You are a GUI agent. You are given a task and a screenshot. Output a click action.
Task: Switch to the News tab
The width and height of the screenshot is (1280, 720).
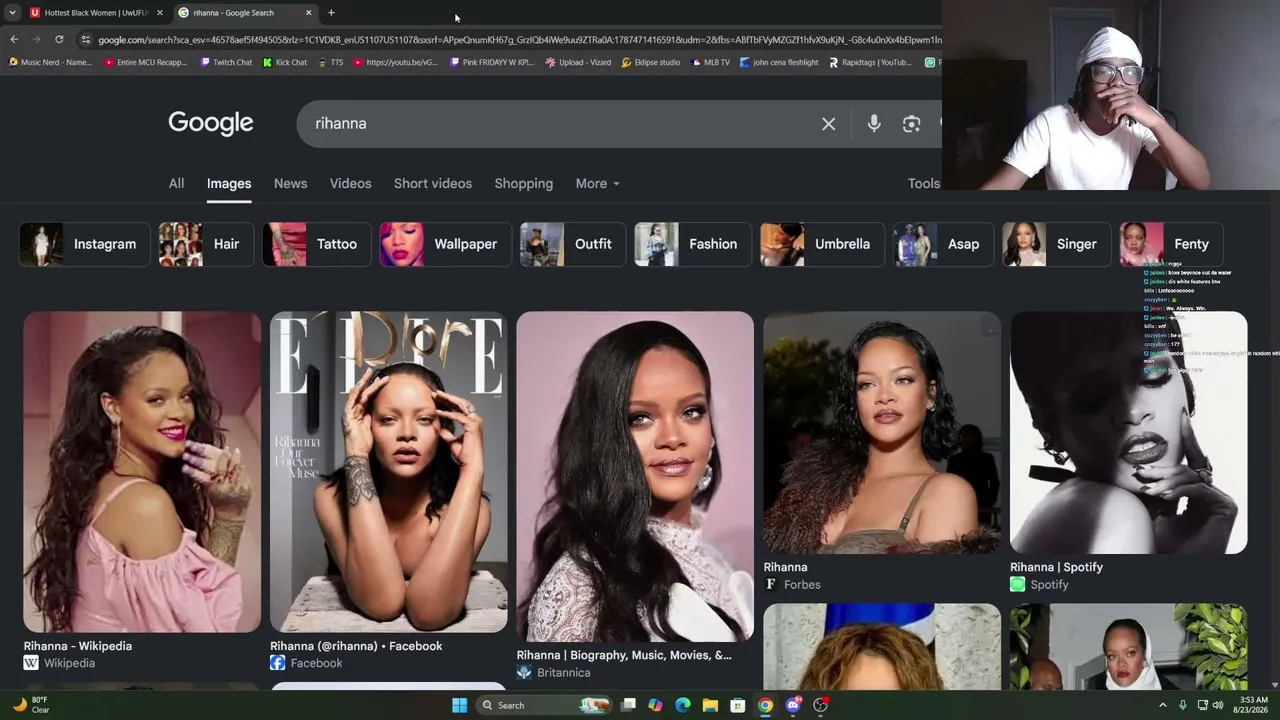coord(290,184)
